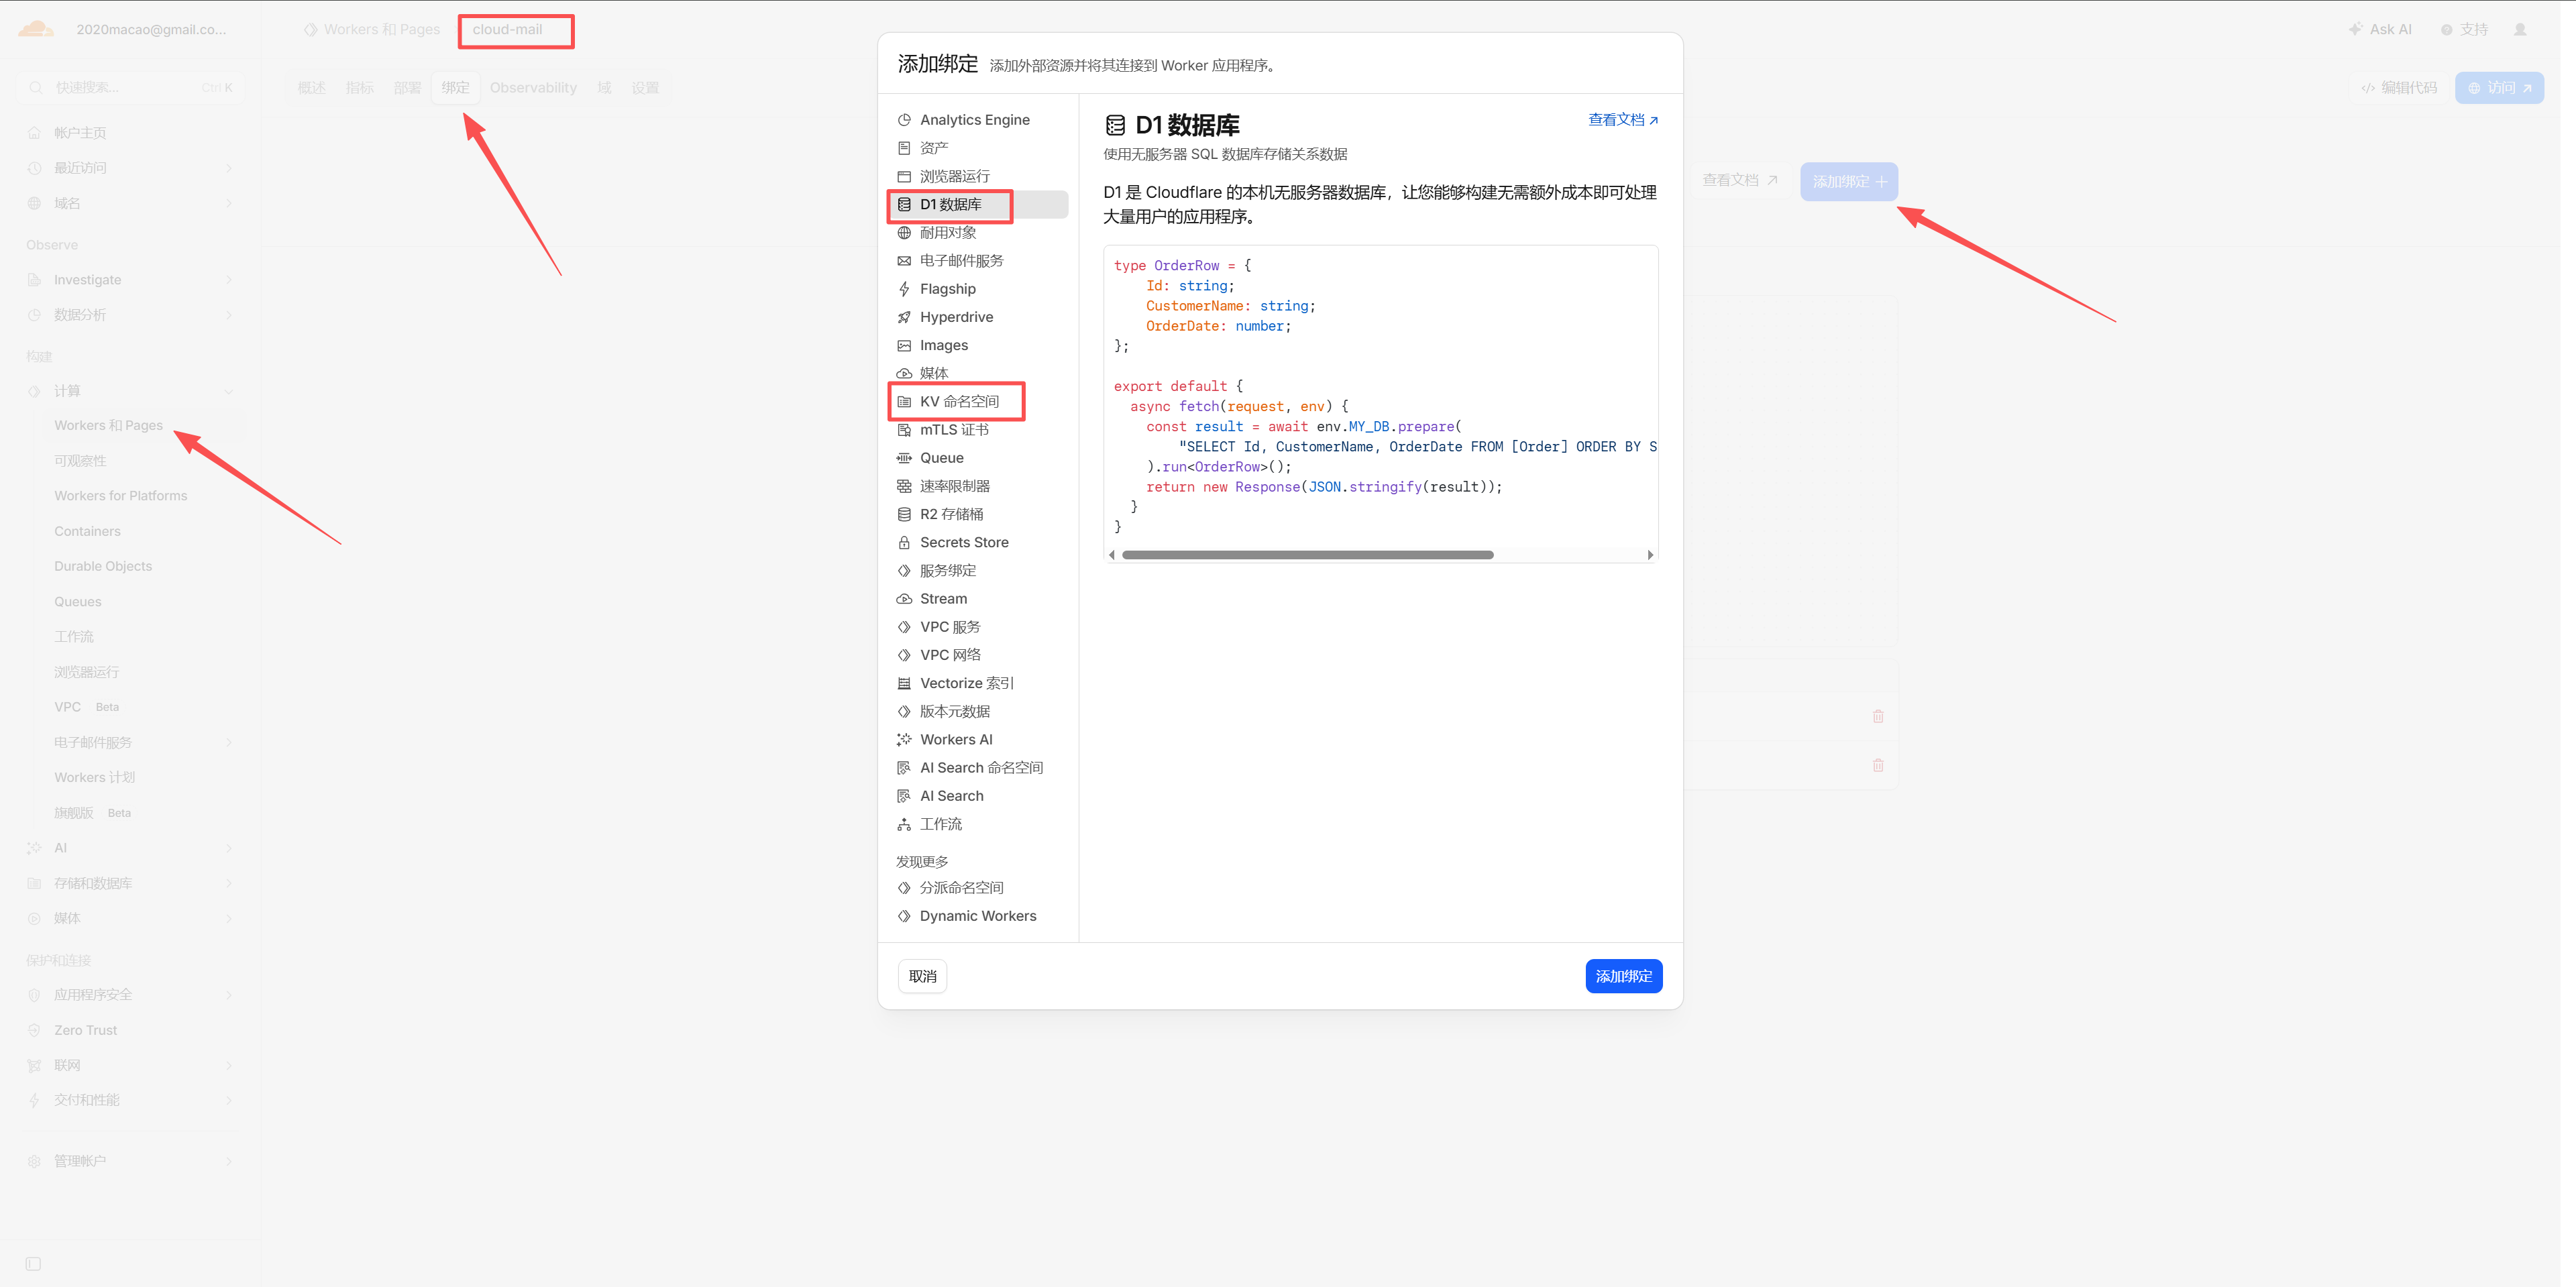Expand the 数据分析 sidebar chevron

pyautogui.click(x=229, y=315)
